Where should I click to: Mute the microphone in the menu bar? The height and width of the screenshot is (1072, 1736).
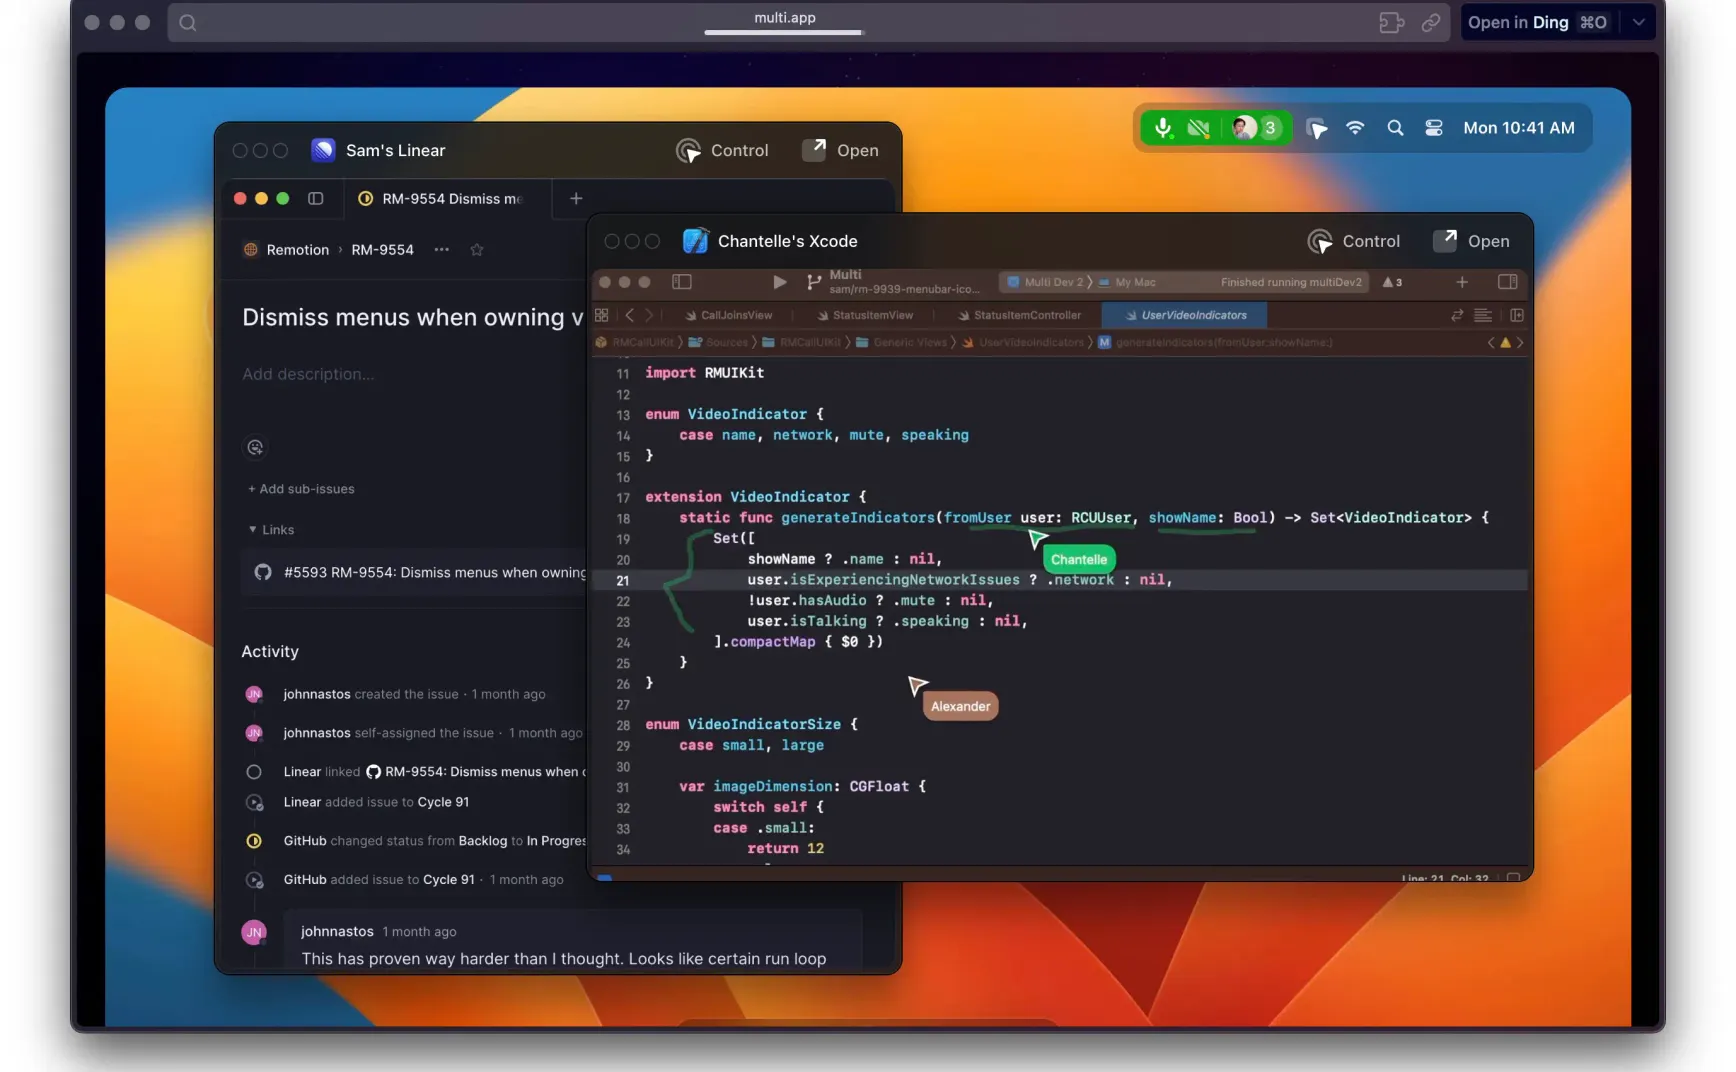pos(1163,128)
